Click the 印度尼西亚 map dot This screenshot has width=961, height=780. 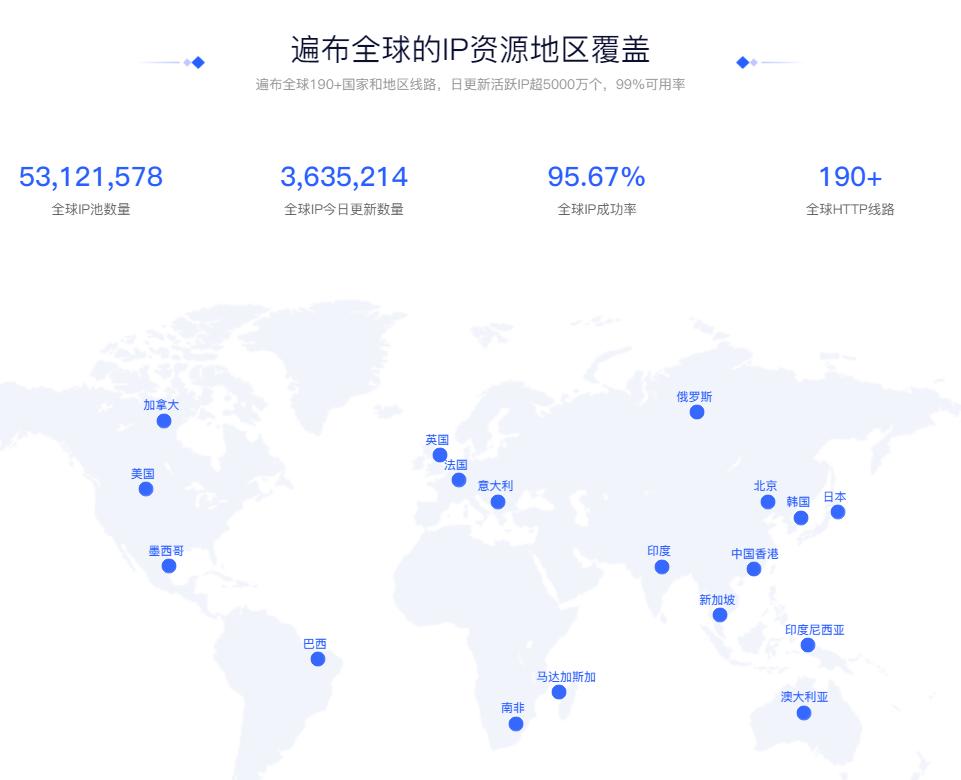pos(806,645)
